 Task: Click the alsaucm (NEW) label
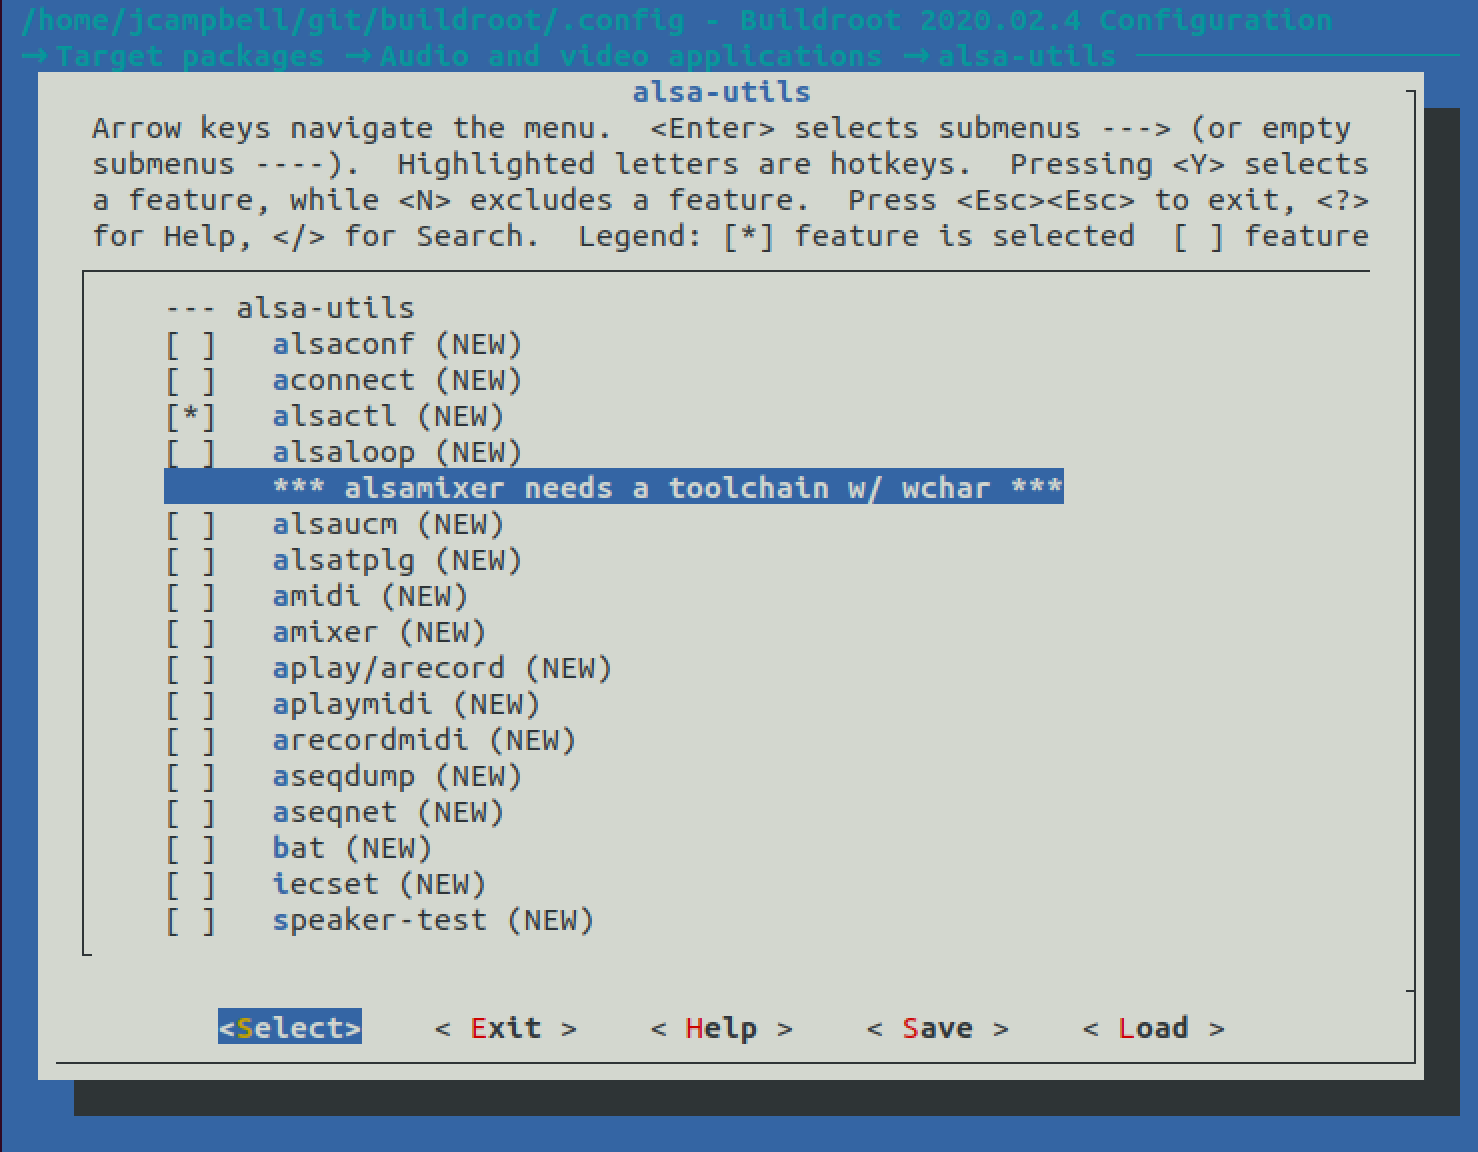(388, 525)
